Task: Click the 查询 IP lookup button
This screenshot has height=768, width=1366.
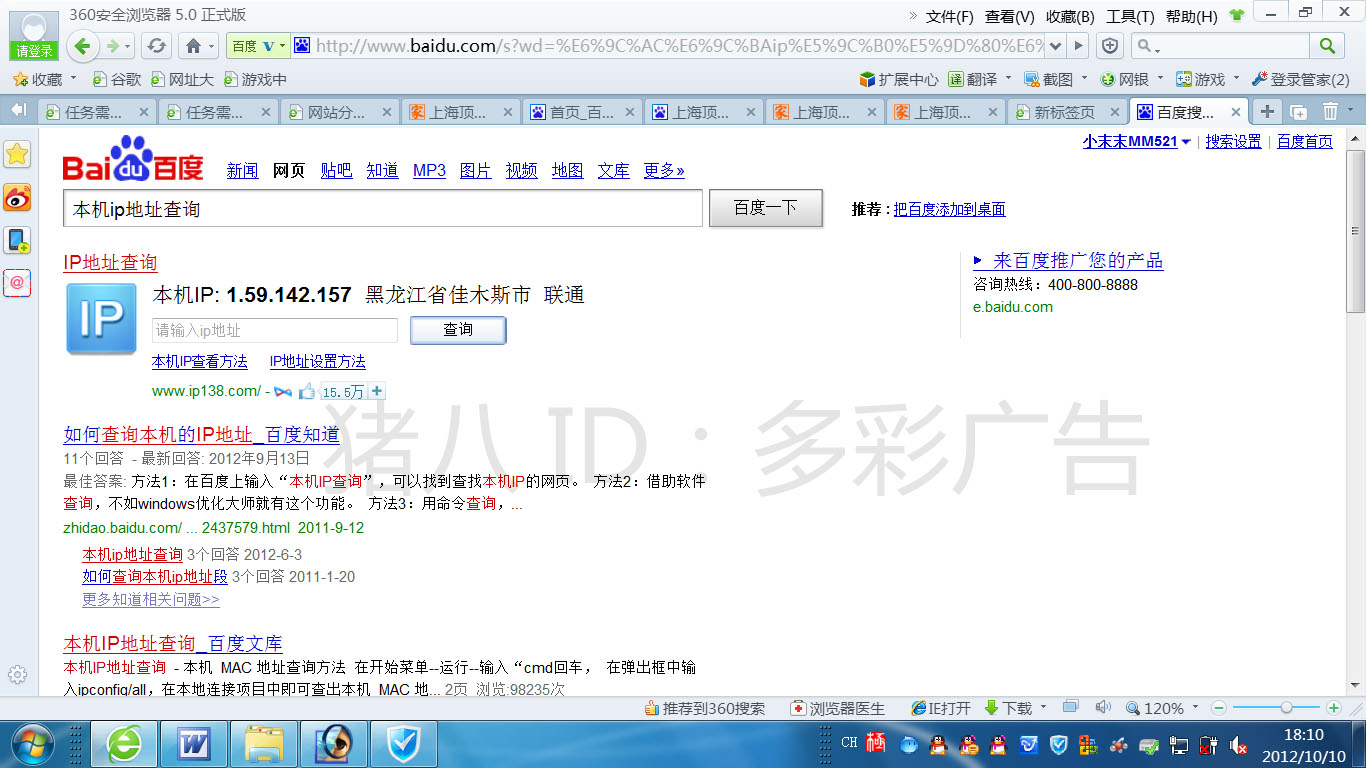Action: [x=458, y=330]
